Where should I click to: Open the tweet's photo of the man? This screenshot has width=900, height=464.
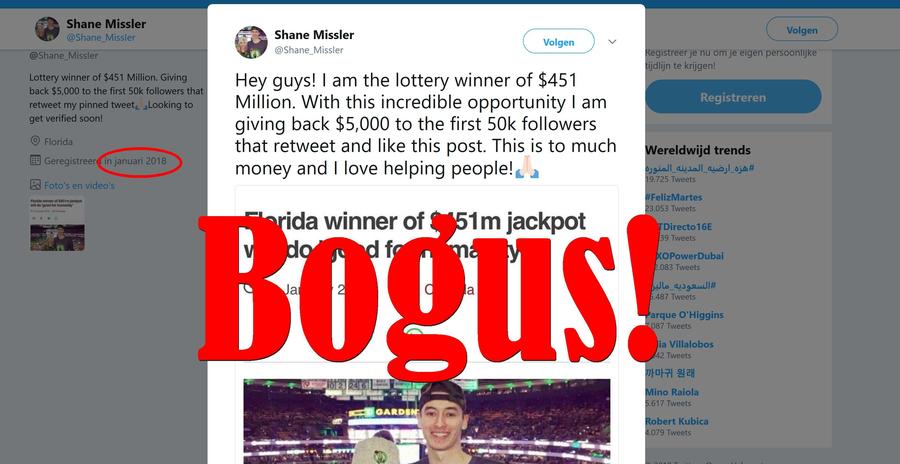pyautogui.click(x=426, y=421)
